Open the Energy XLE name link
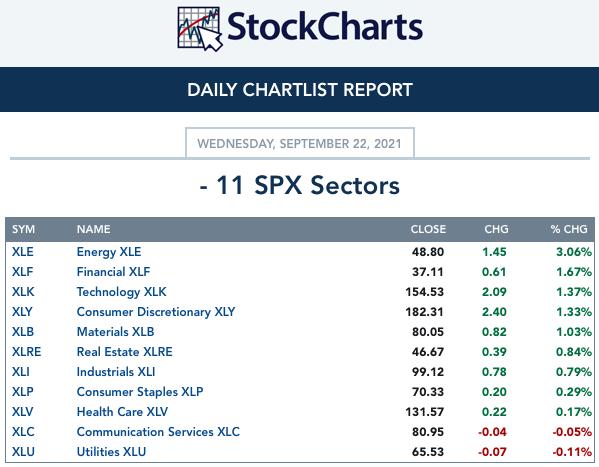Viewport: 599px width, 467px height. (x=109, y=252)
